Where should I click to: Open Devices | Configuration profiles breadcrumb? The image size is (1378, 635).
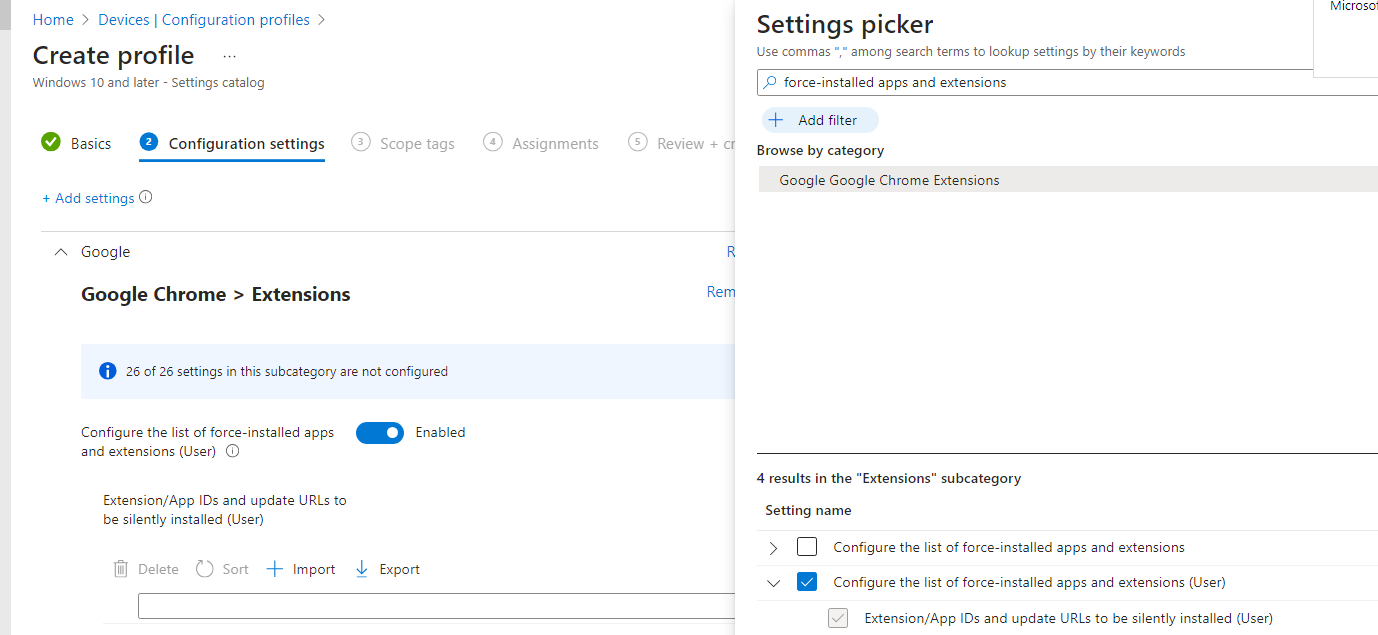[x=204, y=20]
